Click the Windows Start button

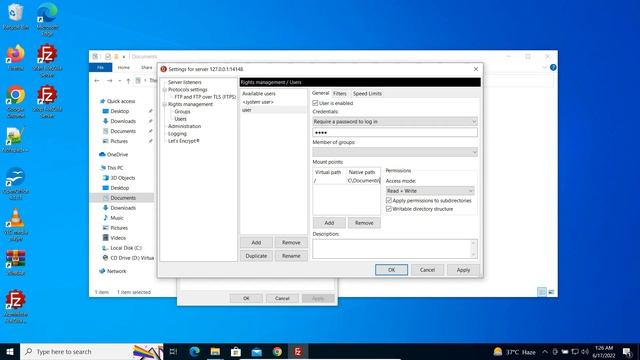(x=10, y=351)
